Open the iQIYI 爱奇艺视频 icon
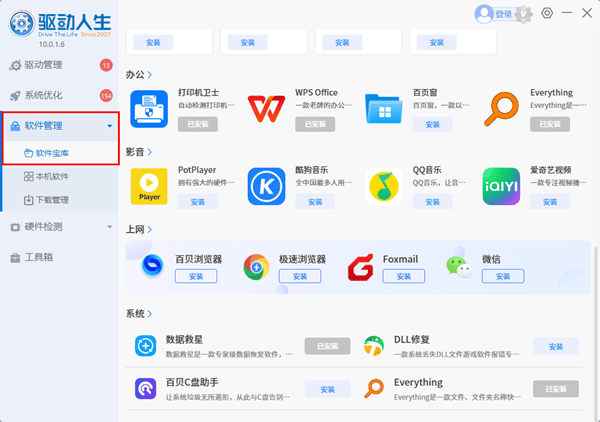This screenshot has width=600, height=422. (x=501, y=186)
